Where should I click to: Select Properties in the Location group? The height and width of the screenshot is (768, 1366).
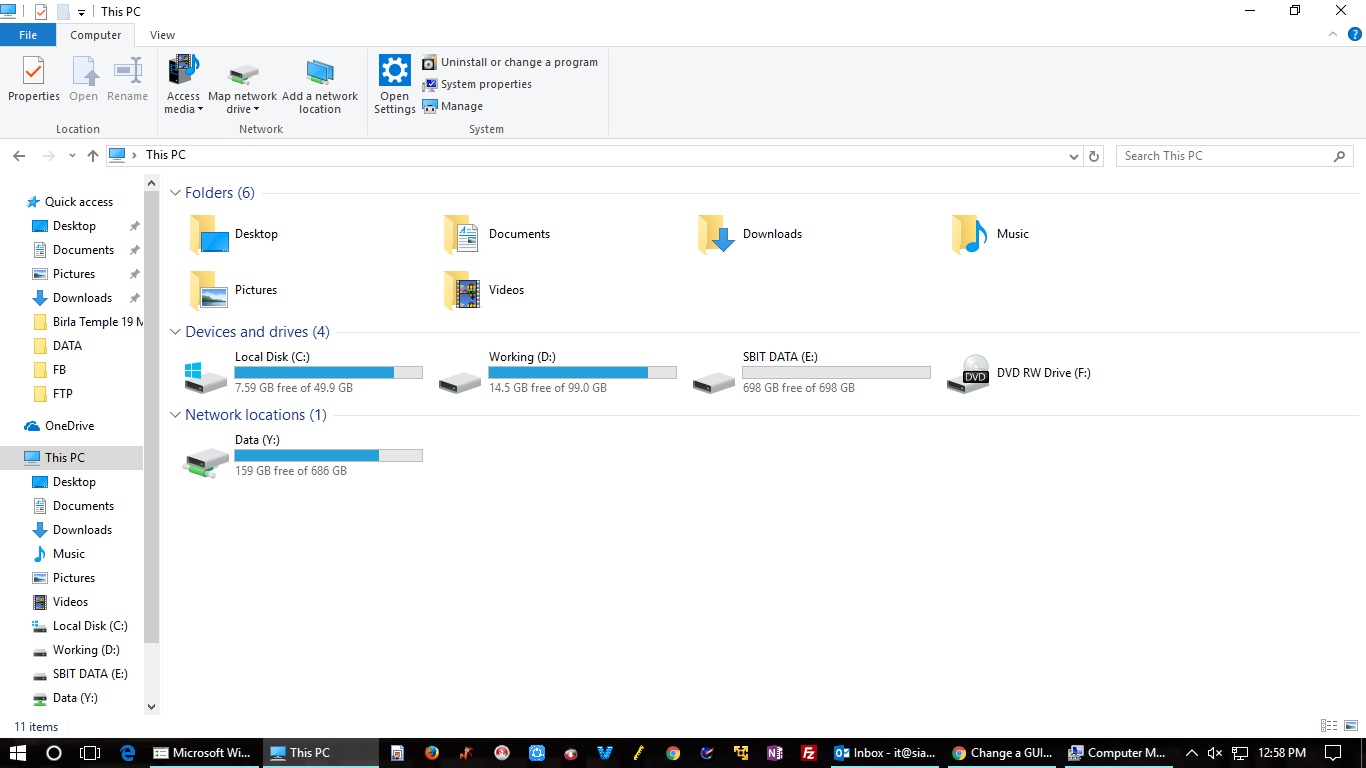[x=33, y=80]
